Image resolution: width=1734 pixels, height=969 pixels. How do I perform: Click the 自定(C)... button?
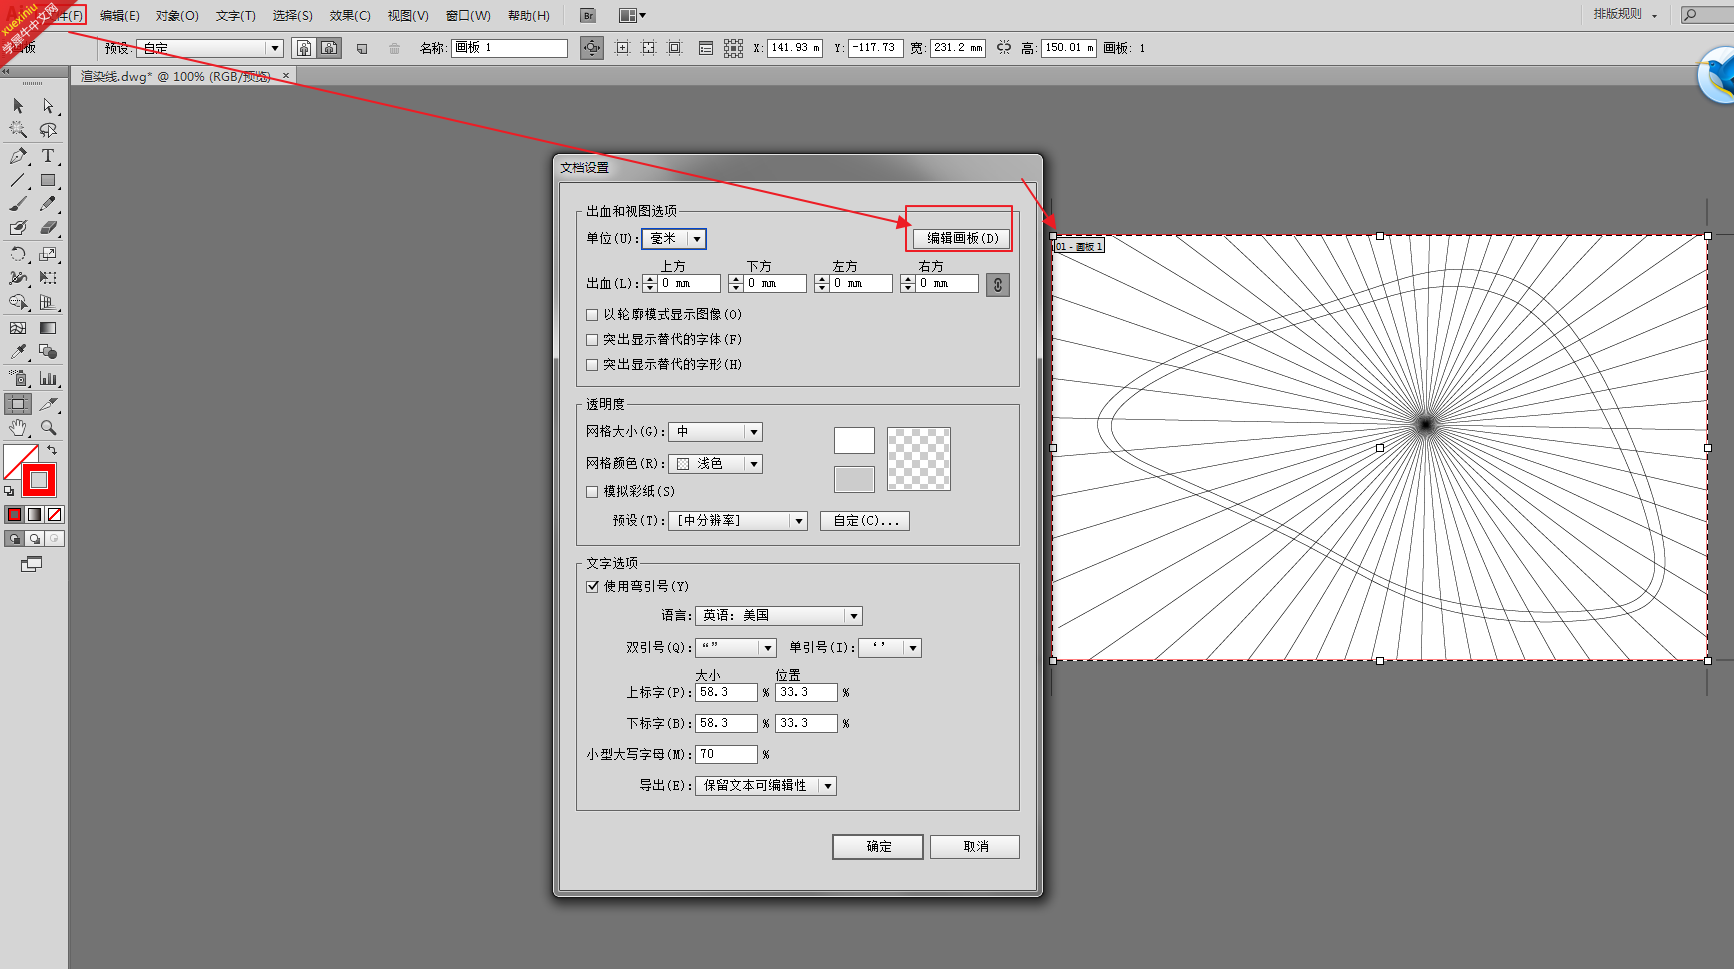pyautogui.click(x=865, y=521)
